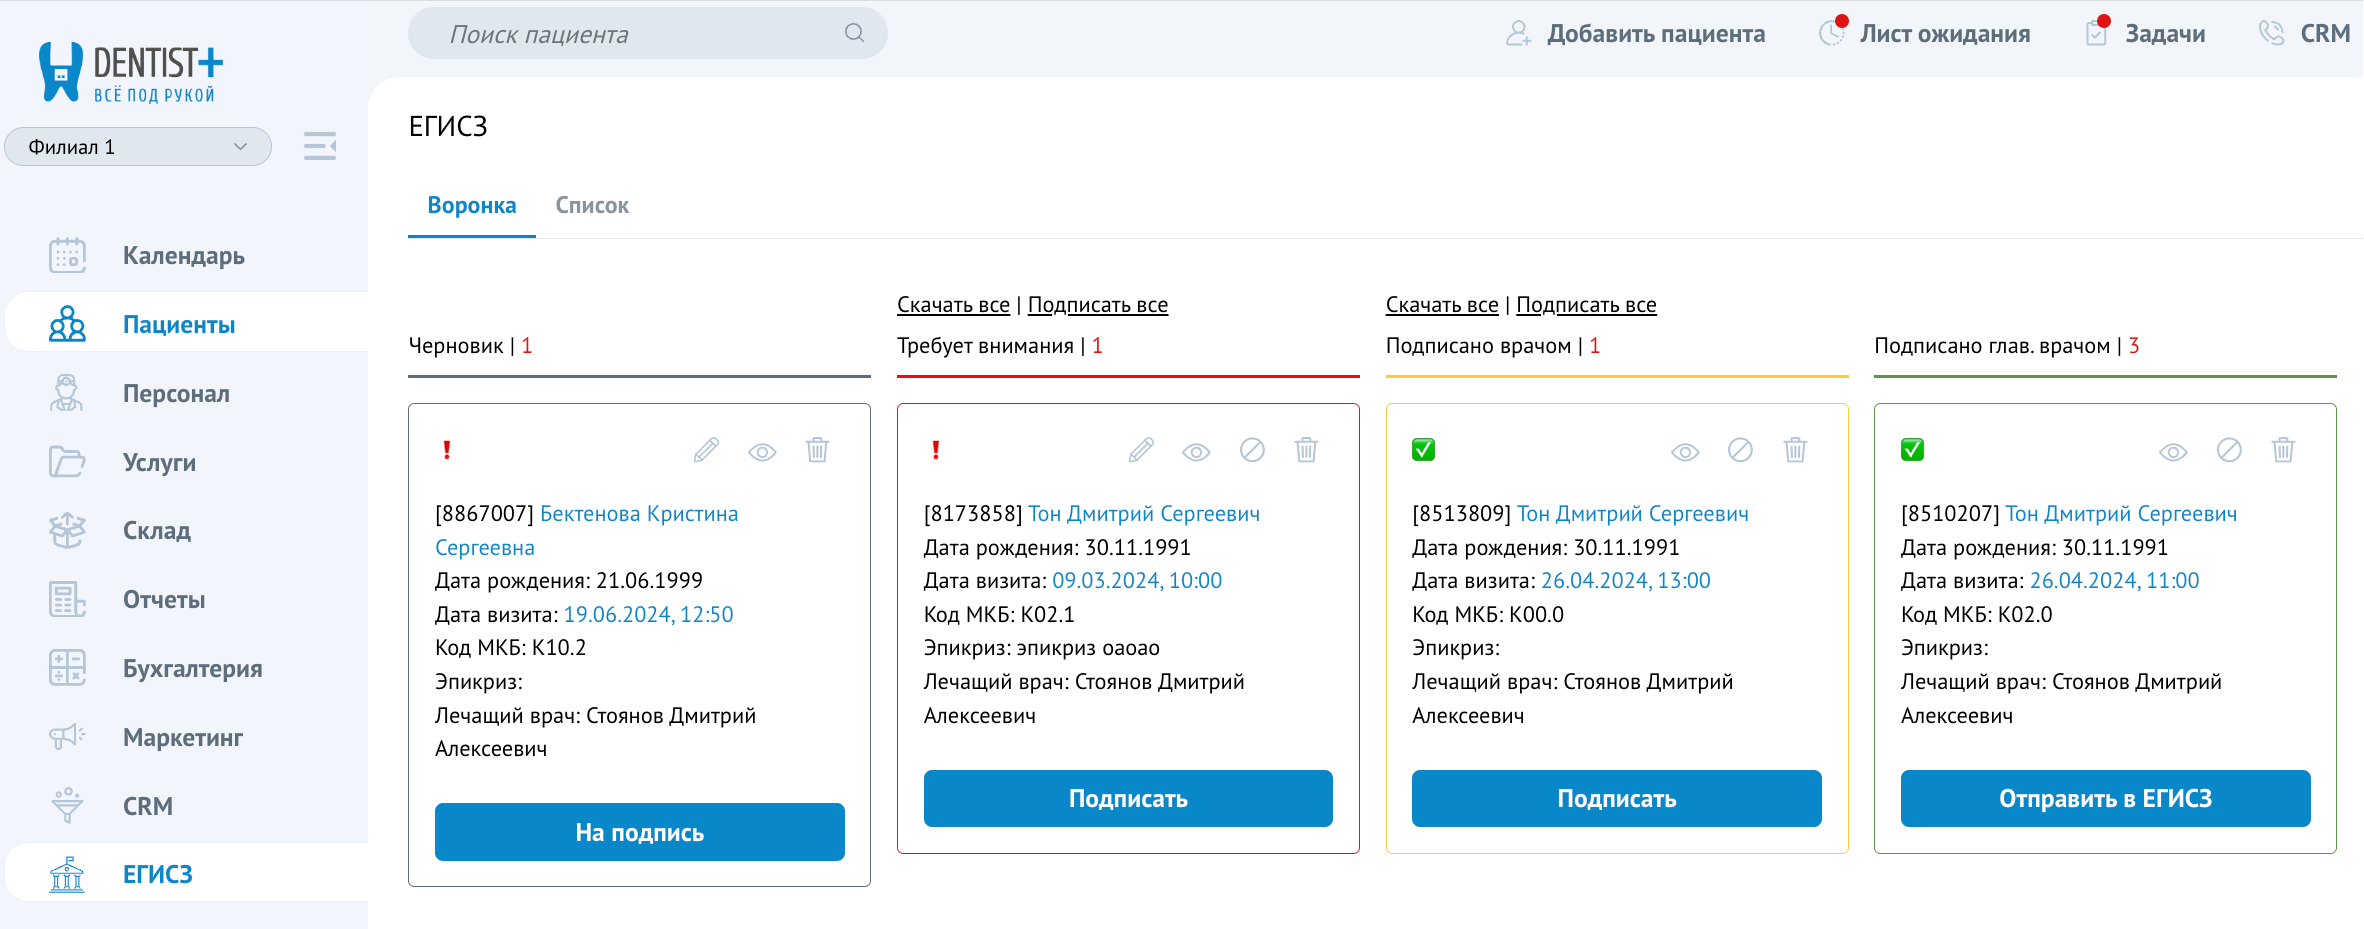2364x929 pixels.
Task: Open the ЕГИСЗ sidebar section
Action: [184, 874]
